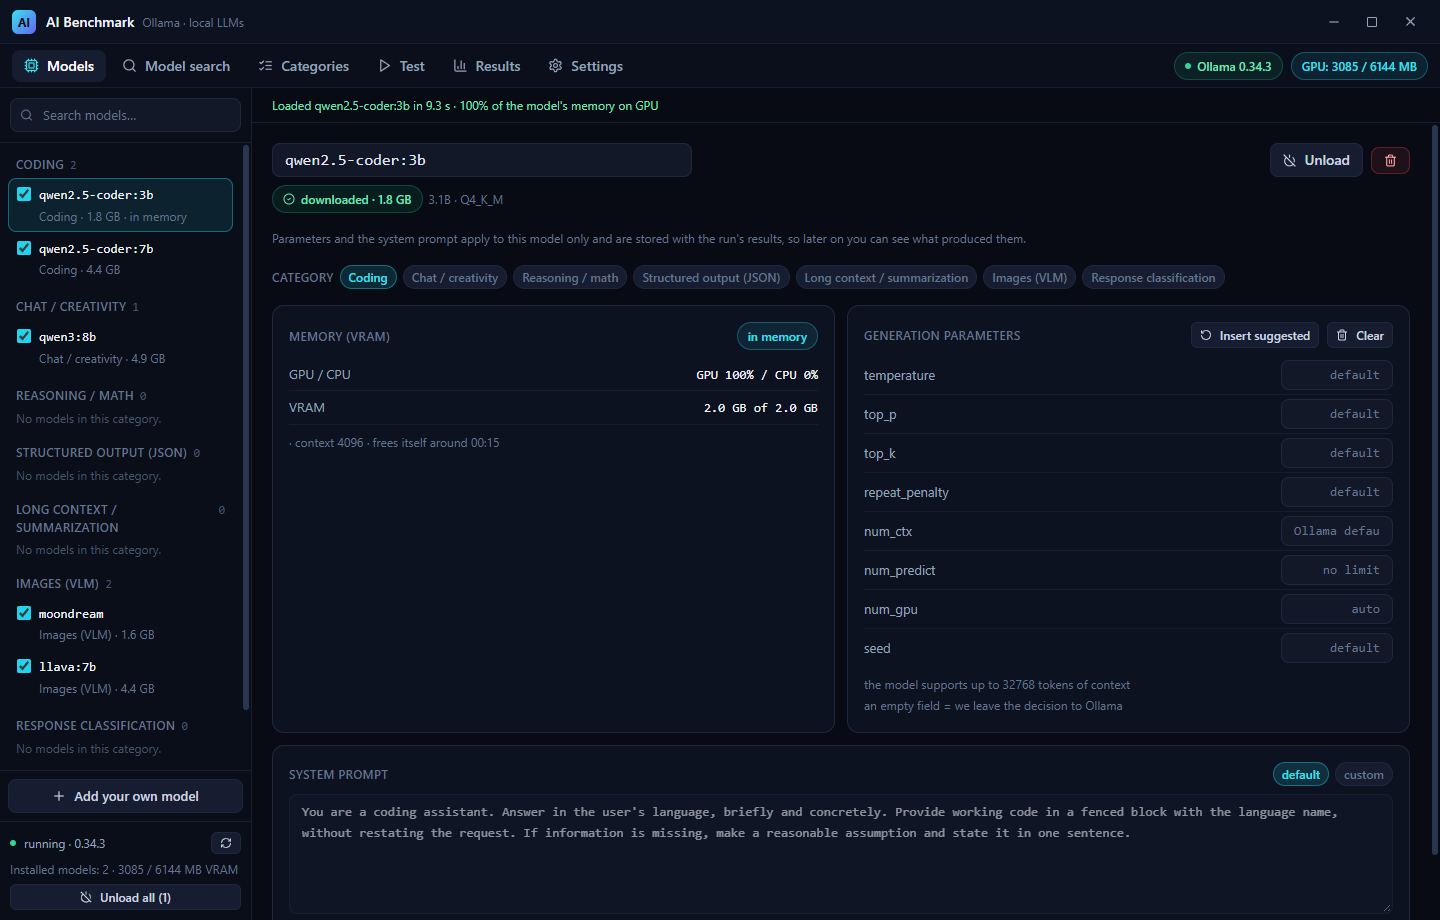This screenshot has width=1440, height=920.
Task: Uncheck the qwen3:8b model checkbox
Action: (24, 336)
